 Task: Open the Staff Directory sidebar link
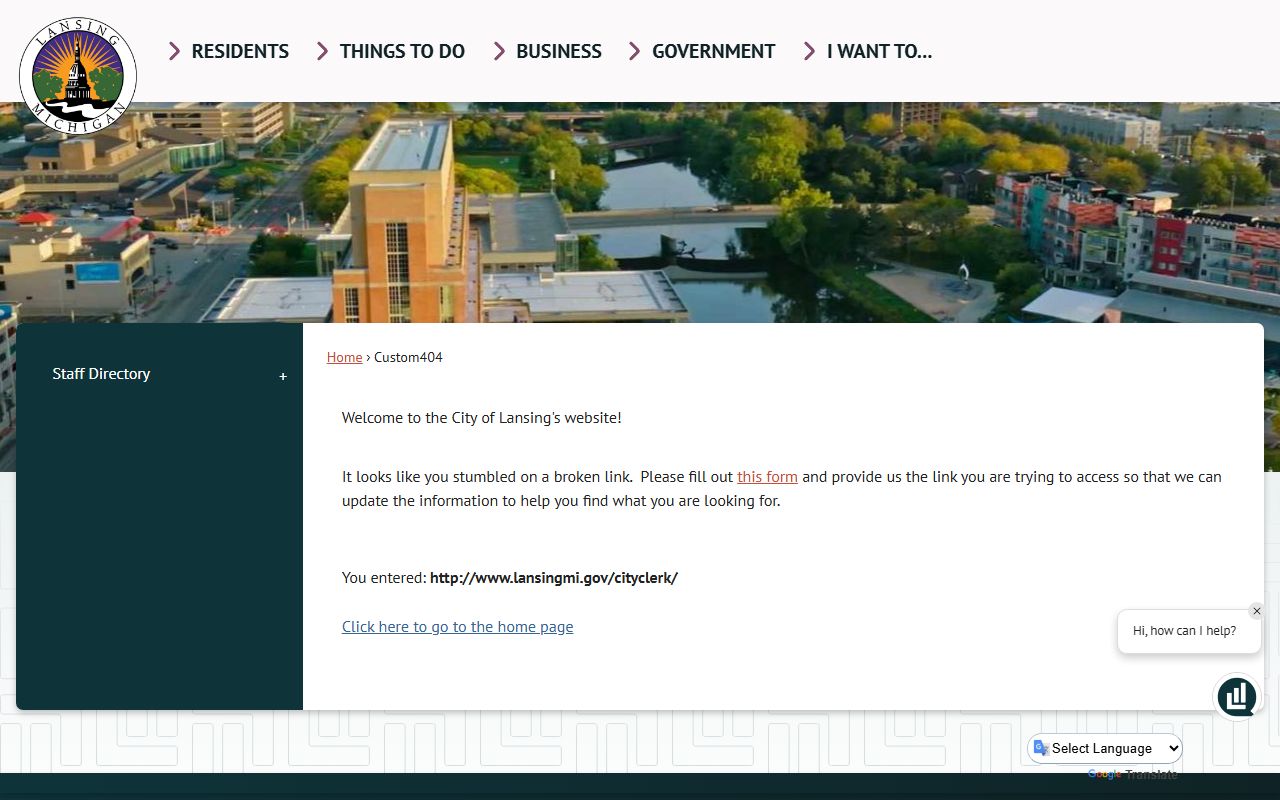101,374
